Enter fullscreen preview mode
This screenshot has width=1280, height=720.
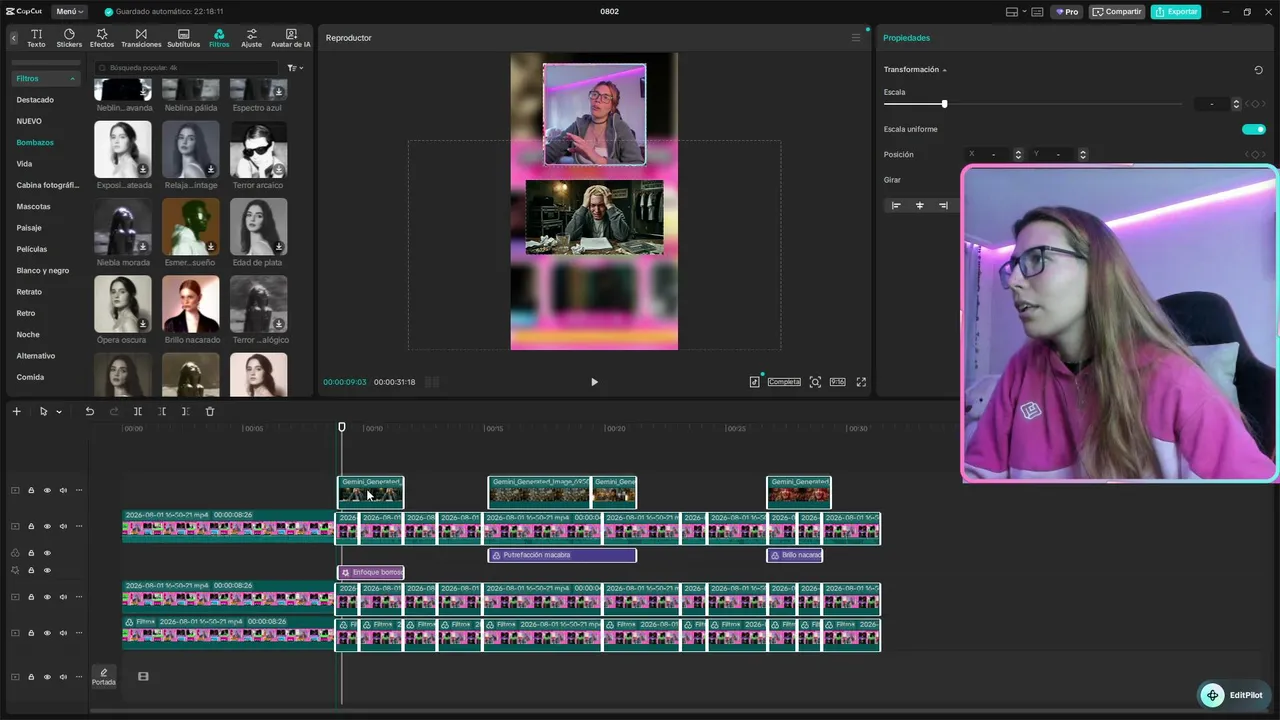click(x=861, y=382)
